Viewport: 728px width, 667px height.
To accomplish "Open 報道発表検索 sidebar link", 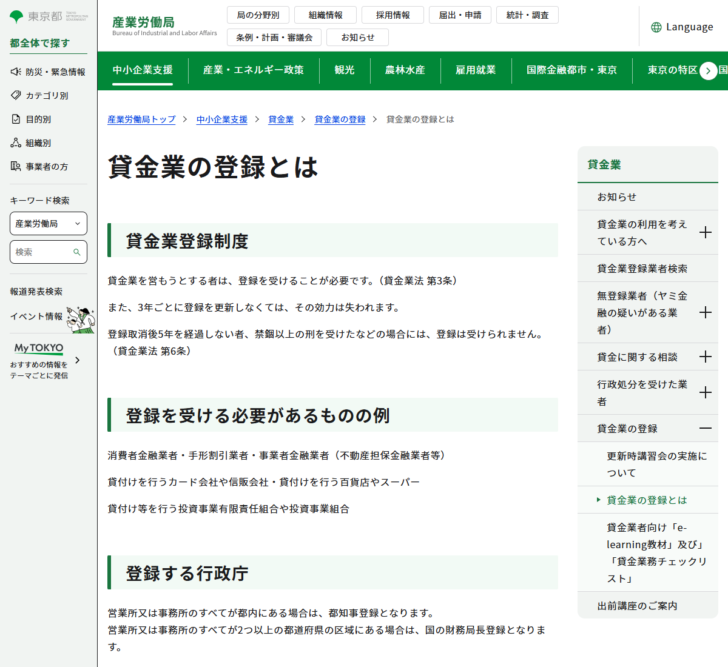I will point(36,291).
